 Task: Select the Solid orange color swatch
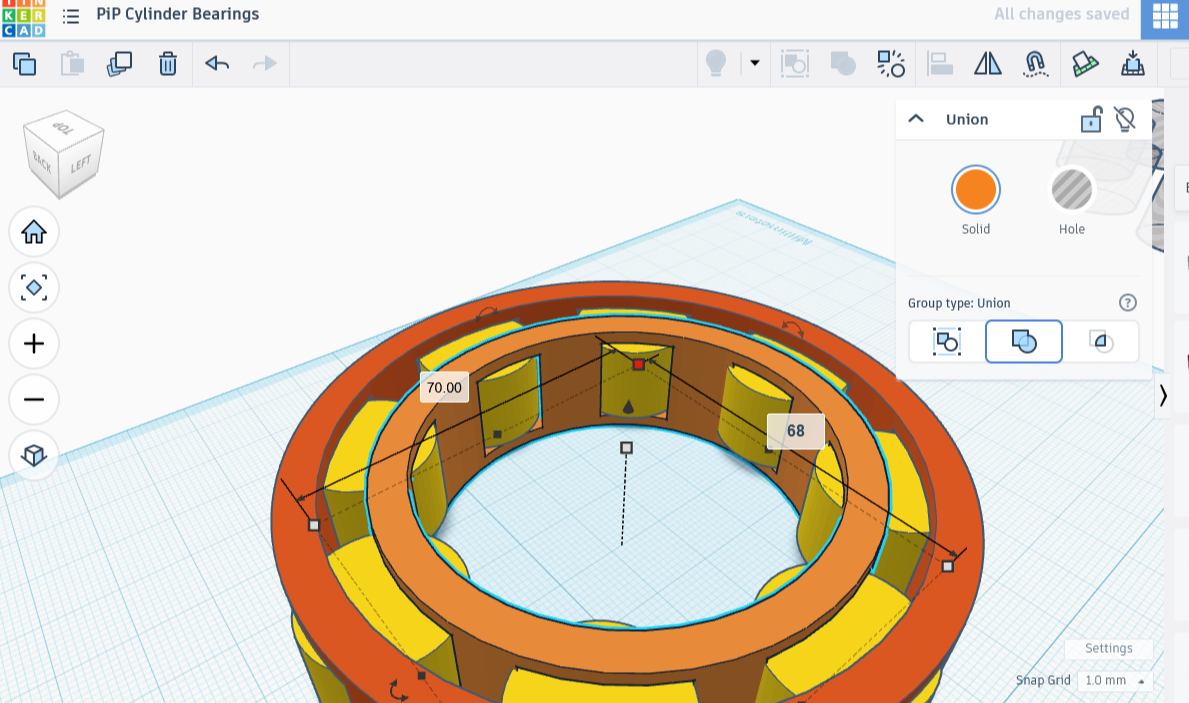(975, 190)
